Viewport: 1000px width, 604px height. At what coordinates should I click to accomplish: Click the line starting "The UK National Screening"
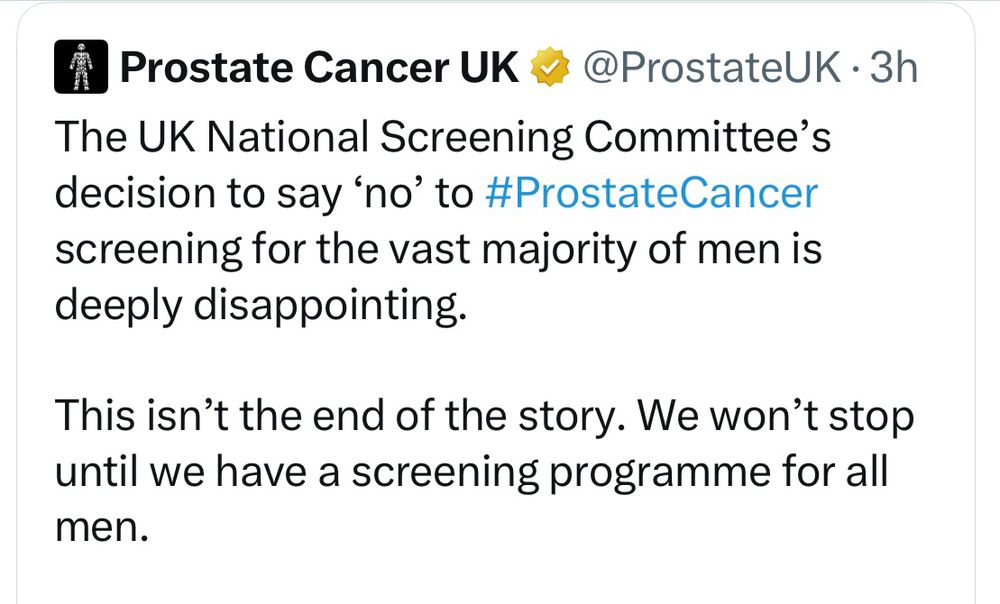pyautogui.click(x=442, y=138)
